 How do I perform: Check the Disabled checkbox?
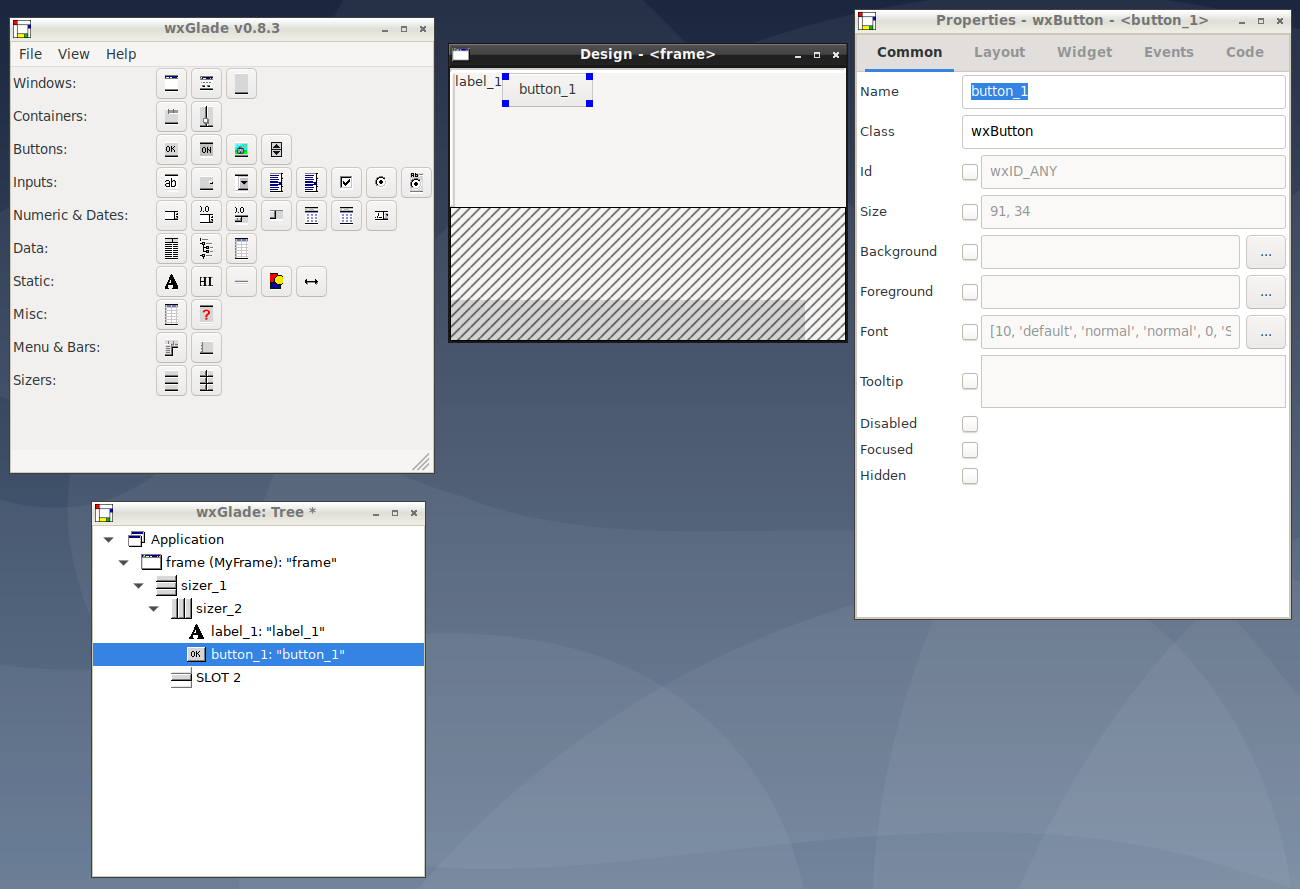[970, 424]
